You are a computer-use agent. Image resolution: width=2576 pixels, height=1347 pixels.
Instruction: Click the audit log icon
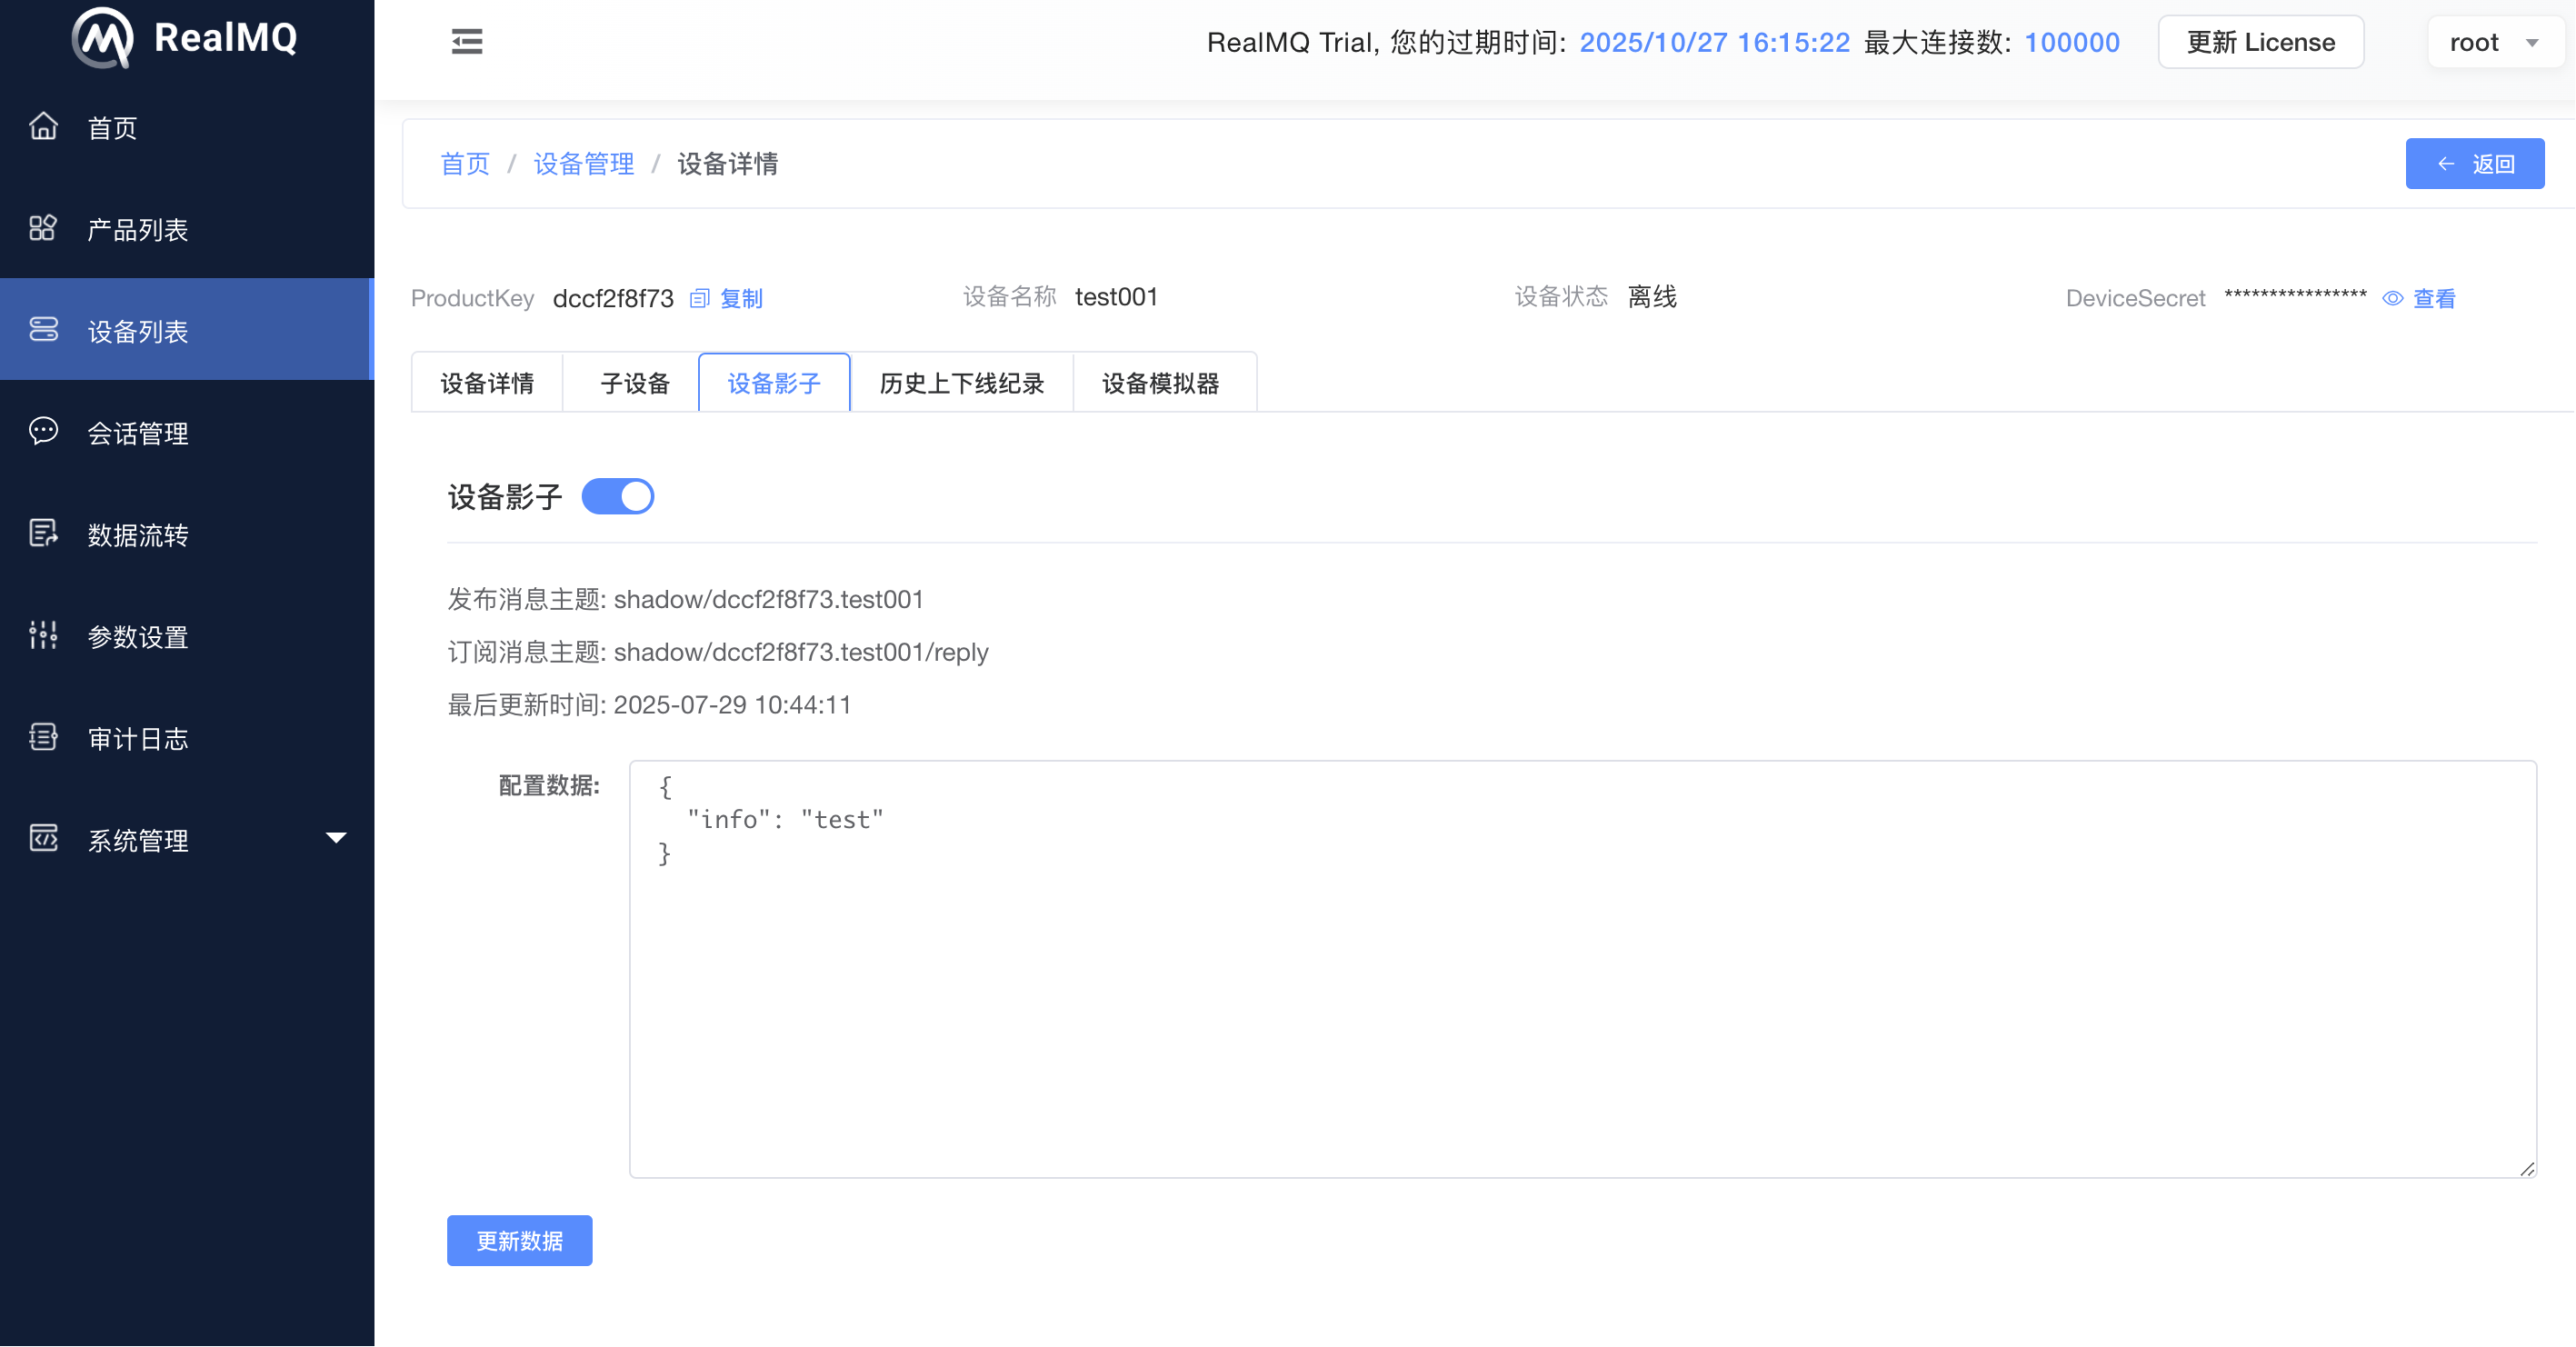(x=43, y=738)
